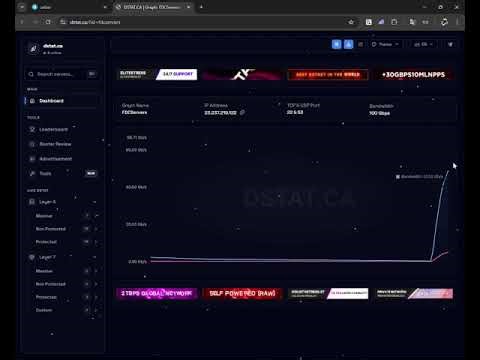Open the Leaderboard tool
Screen dimensions: 480x360
53,129
